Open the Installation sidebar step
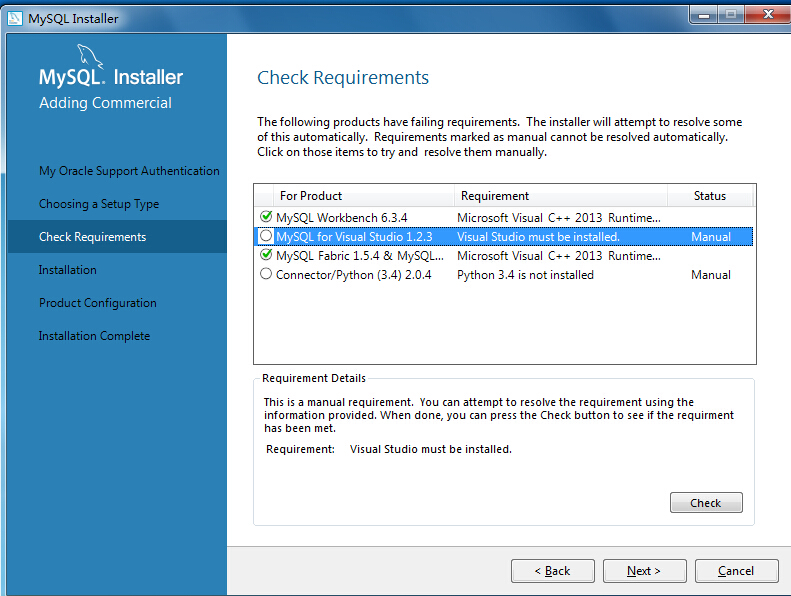Viewport: 791px width, 596px height. pyautogui.click(x=68, y=270)
